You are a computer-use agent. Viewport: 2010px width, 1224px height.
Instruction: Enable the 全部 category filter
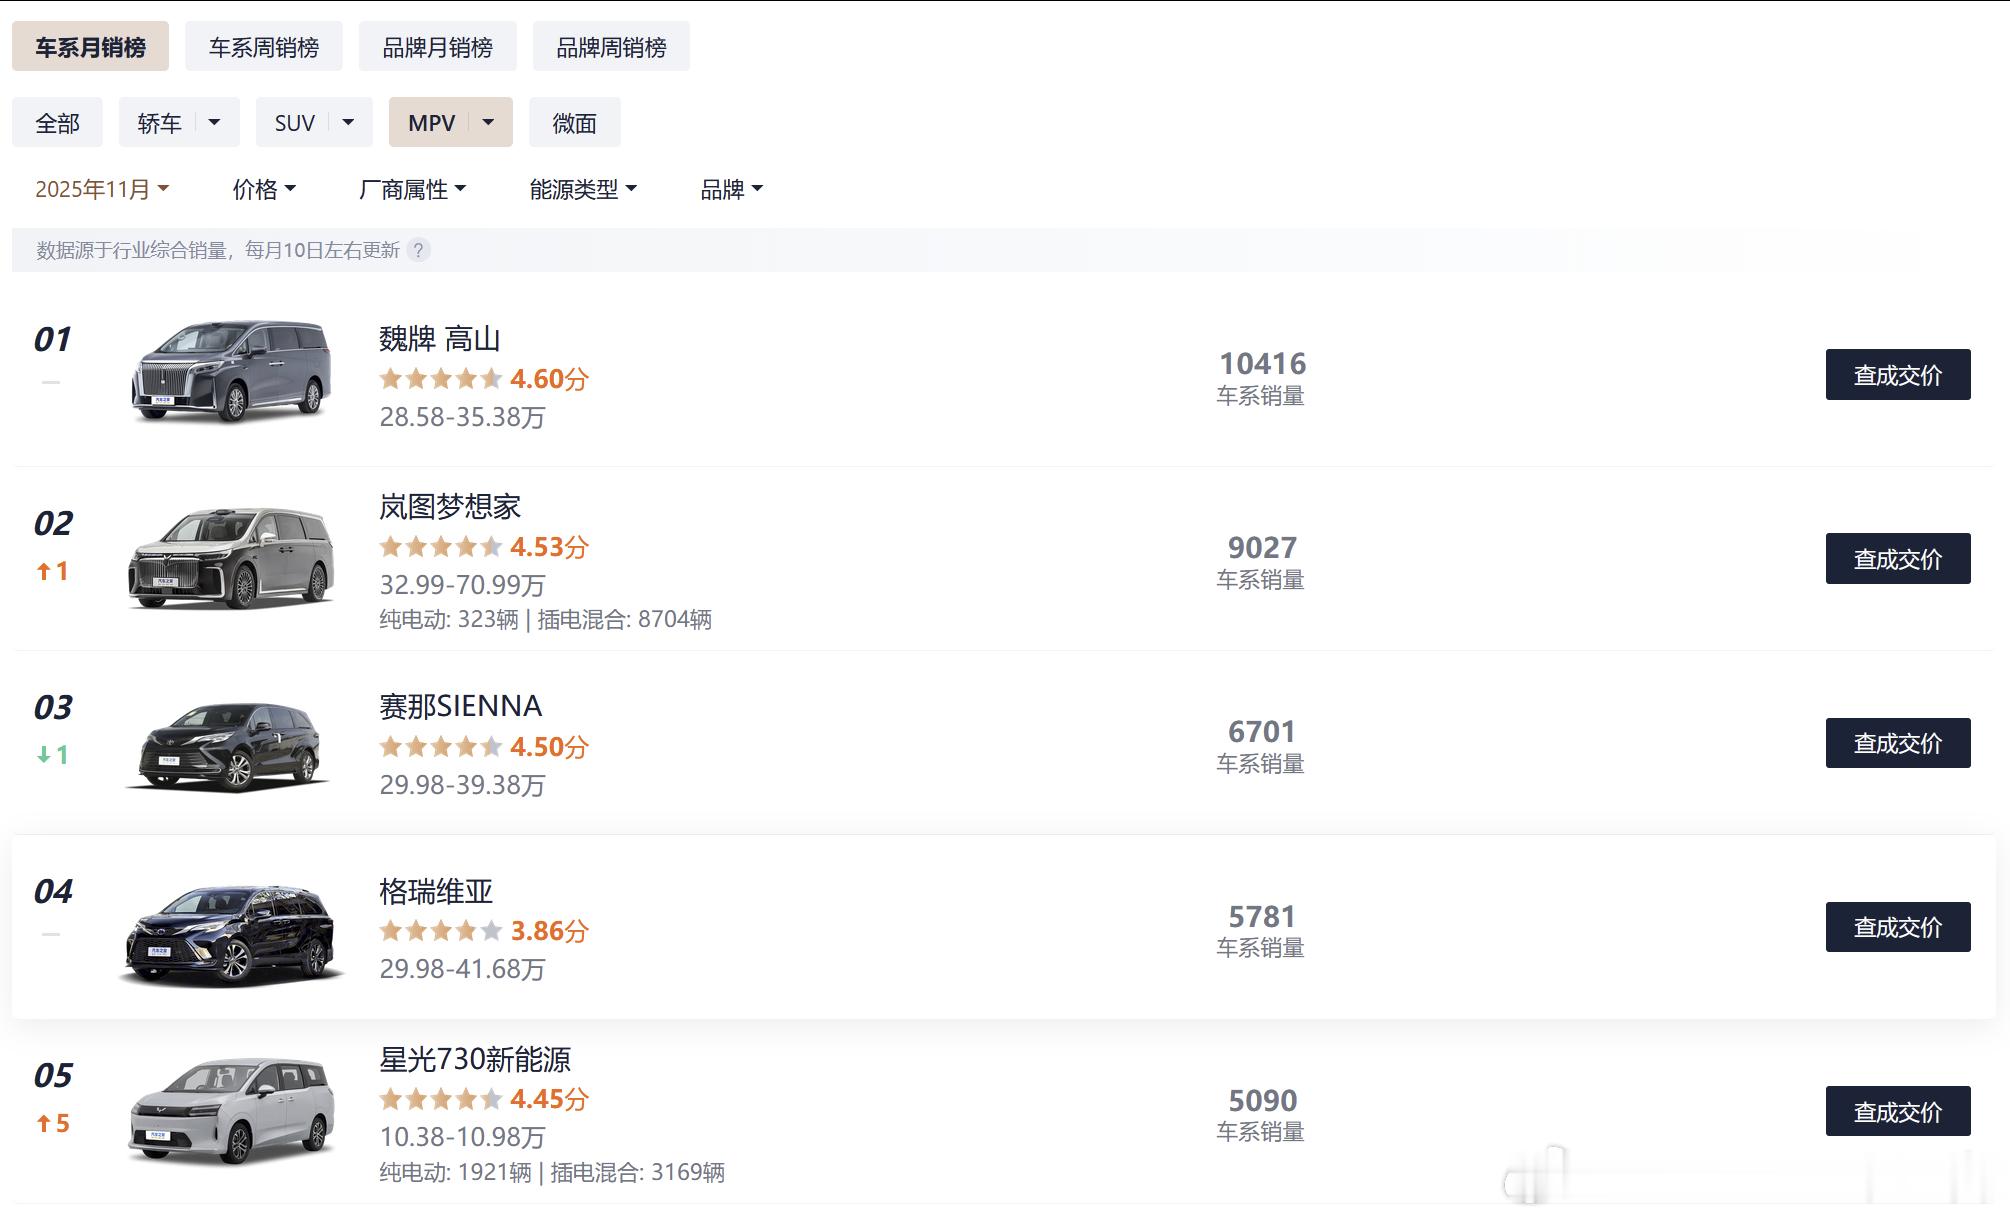[56, 121]
